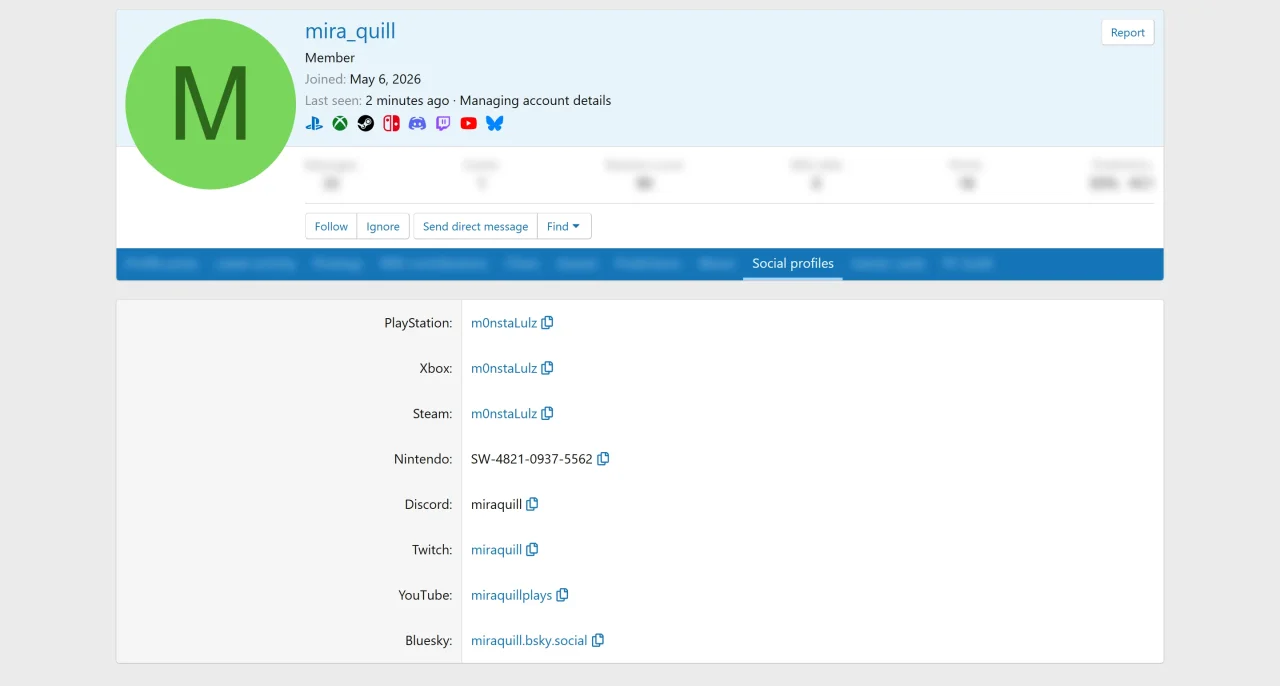This screenshot has width=1280, height=686.
Task: Click the YouTube icon in profile header
Action: (x=469, y=123)
